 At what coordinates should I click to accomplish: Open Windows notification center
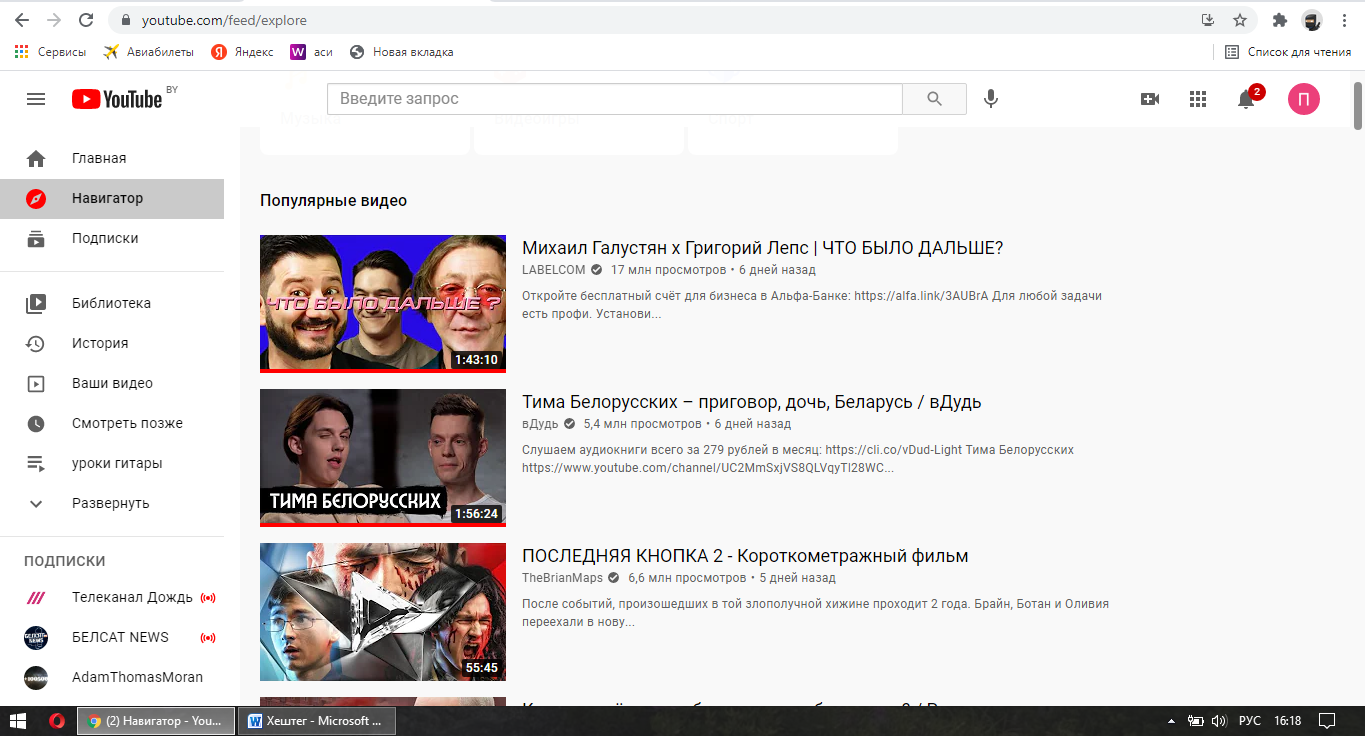(x=1327, y=720)
